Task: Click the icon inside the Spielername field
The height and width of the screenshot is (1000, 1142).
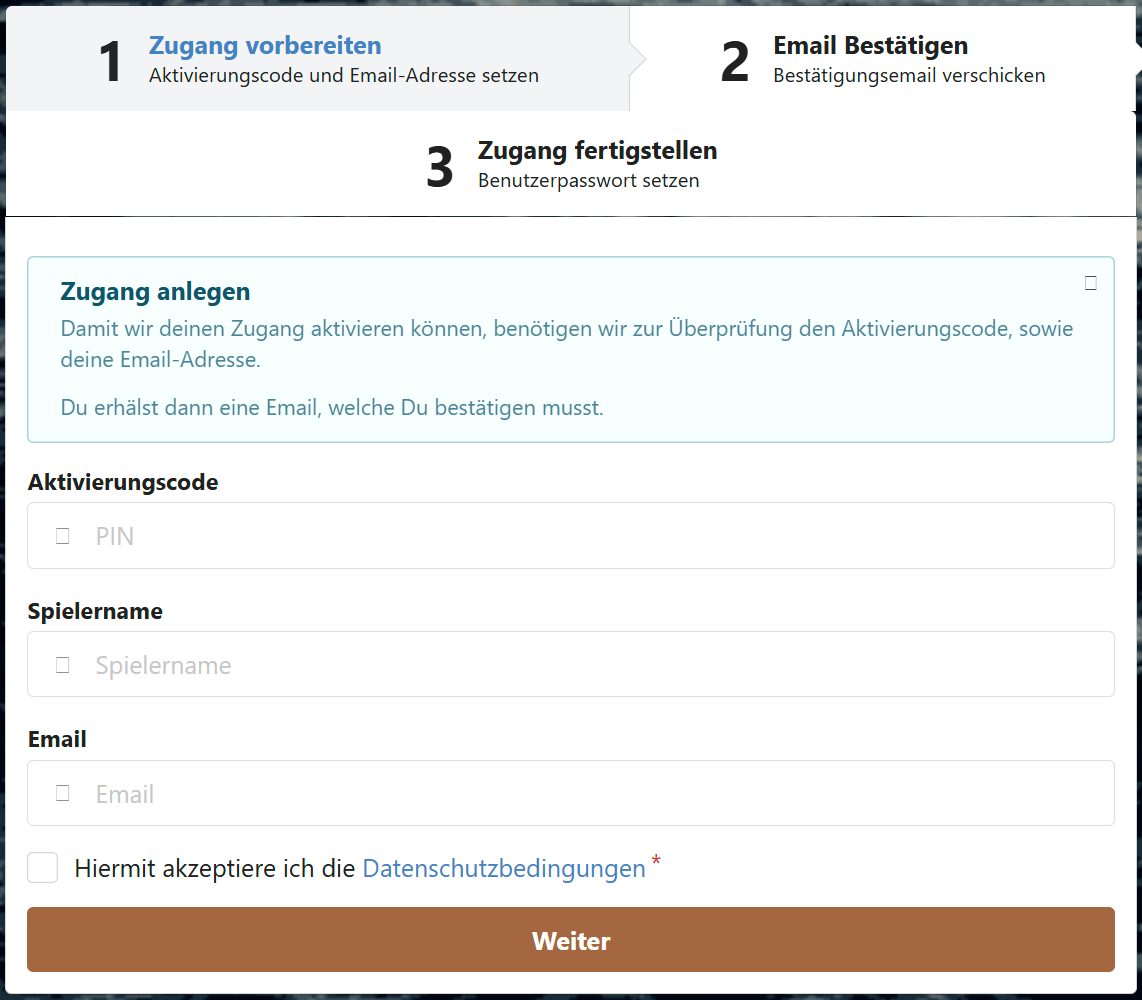Action: tap(62, 664)
